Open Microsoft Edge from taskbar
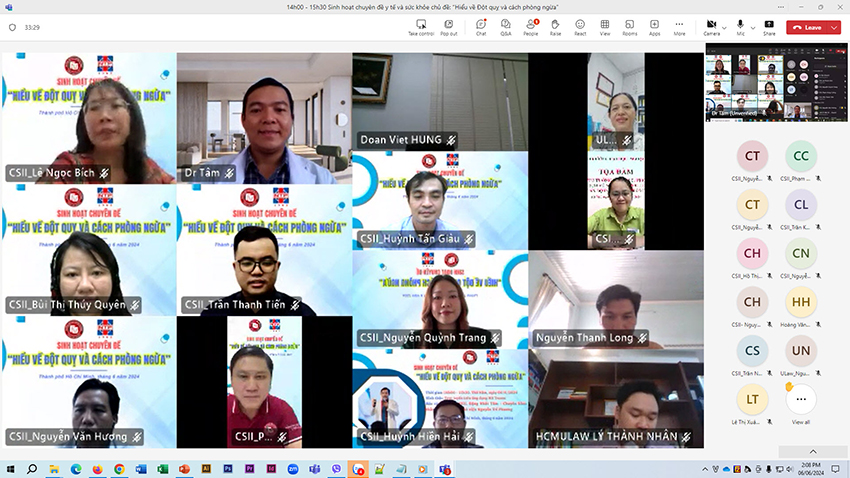Image resolution: width=850 pixels, height=478 pixels. [76, 469]
